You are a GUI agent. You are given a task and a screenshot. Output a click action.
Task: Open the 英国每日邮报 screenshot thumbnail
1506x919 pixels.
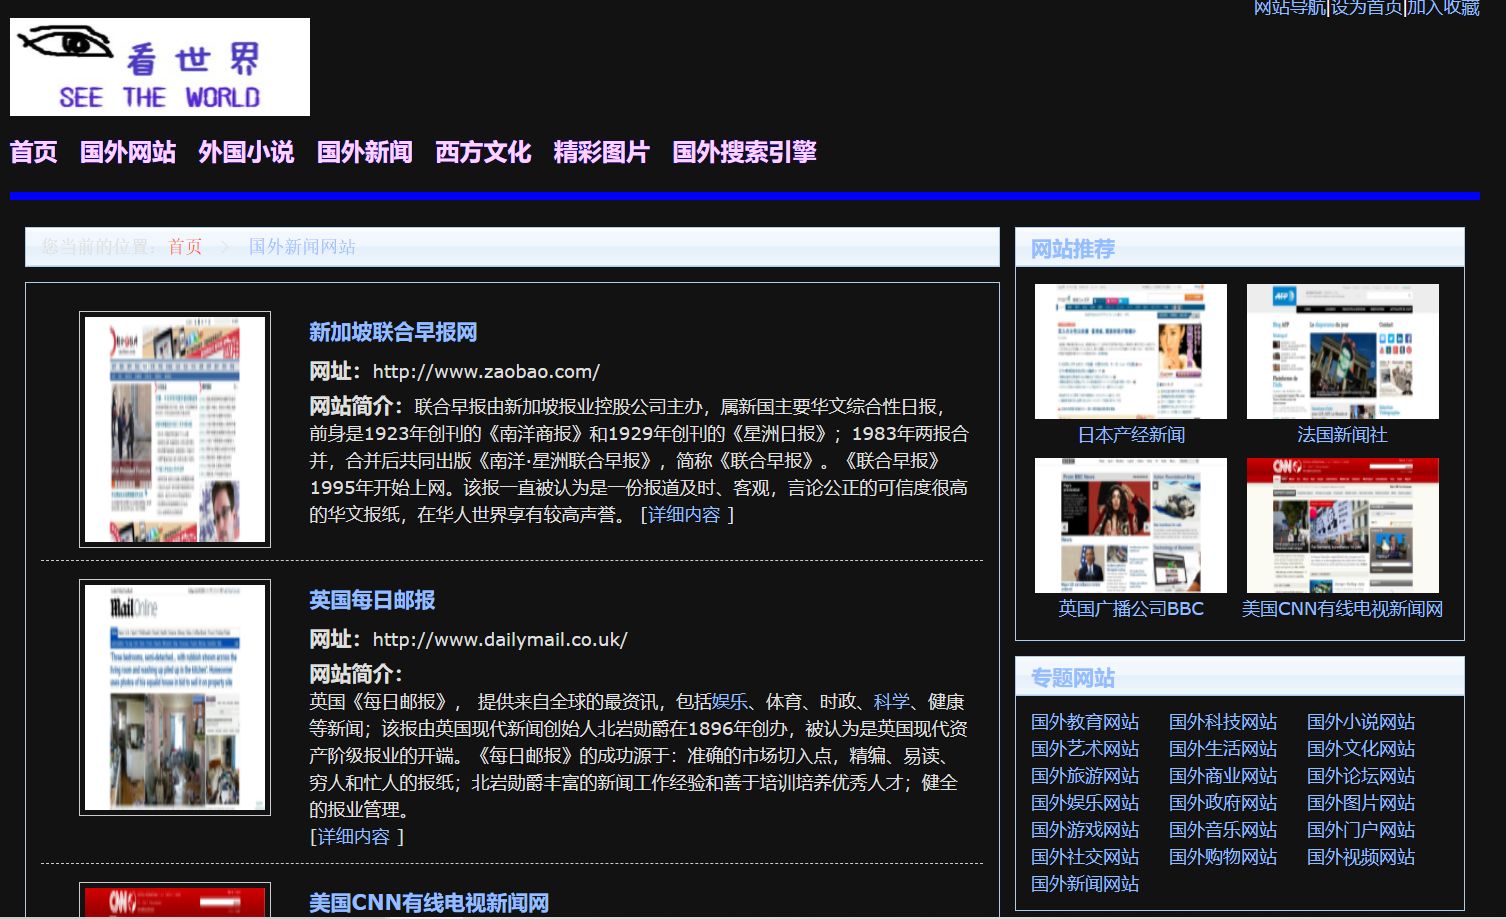click(x=175, y=697)
